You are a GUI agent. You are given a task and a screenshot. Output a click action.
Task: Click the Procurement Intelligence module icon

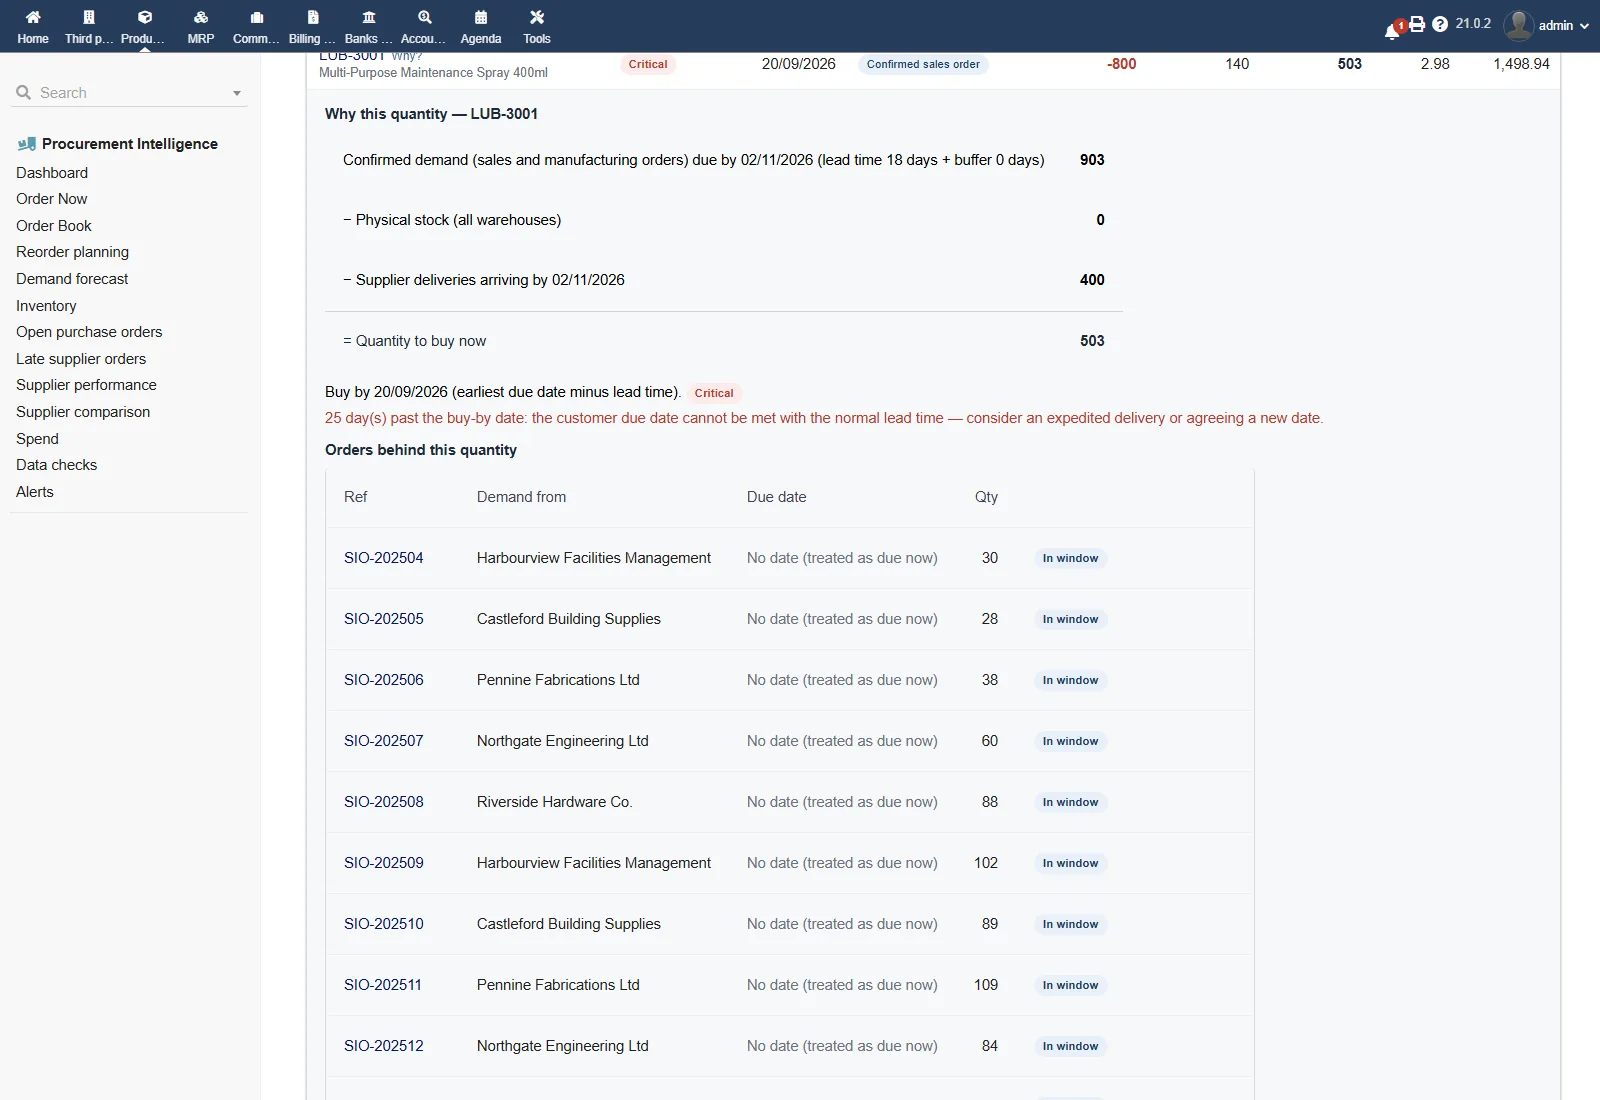click(27, 144)
